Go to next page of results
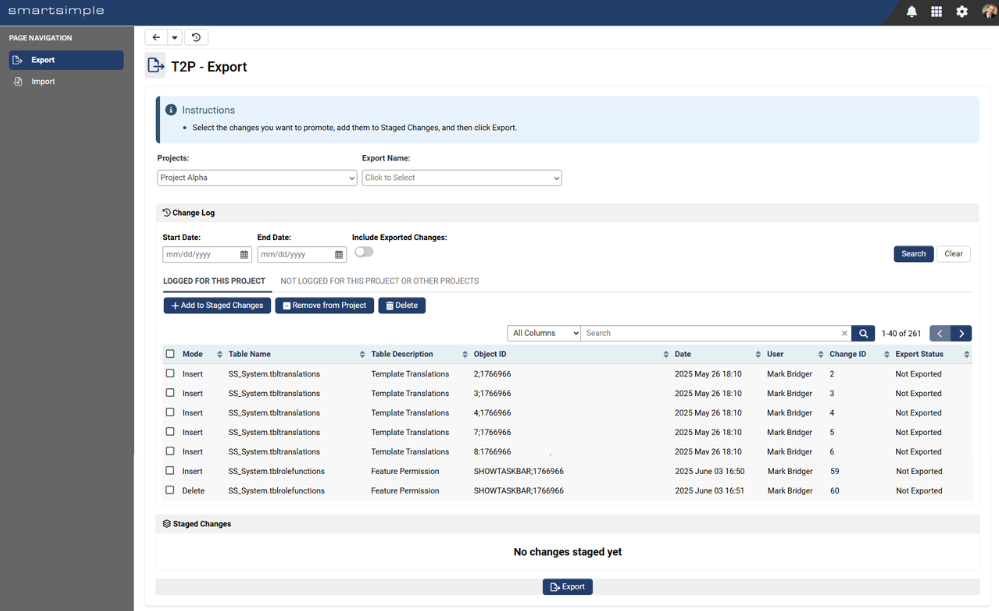 click(x=961, y=333)
